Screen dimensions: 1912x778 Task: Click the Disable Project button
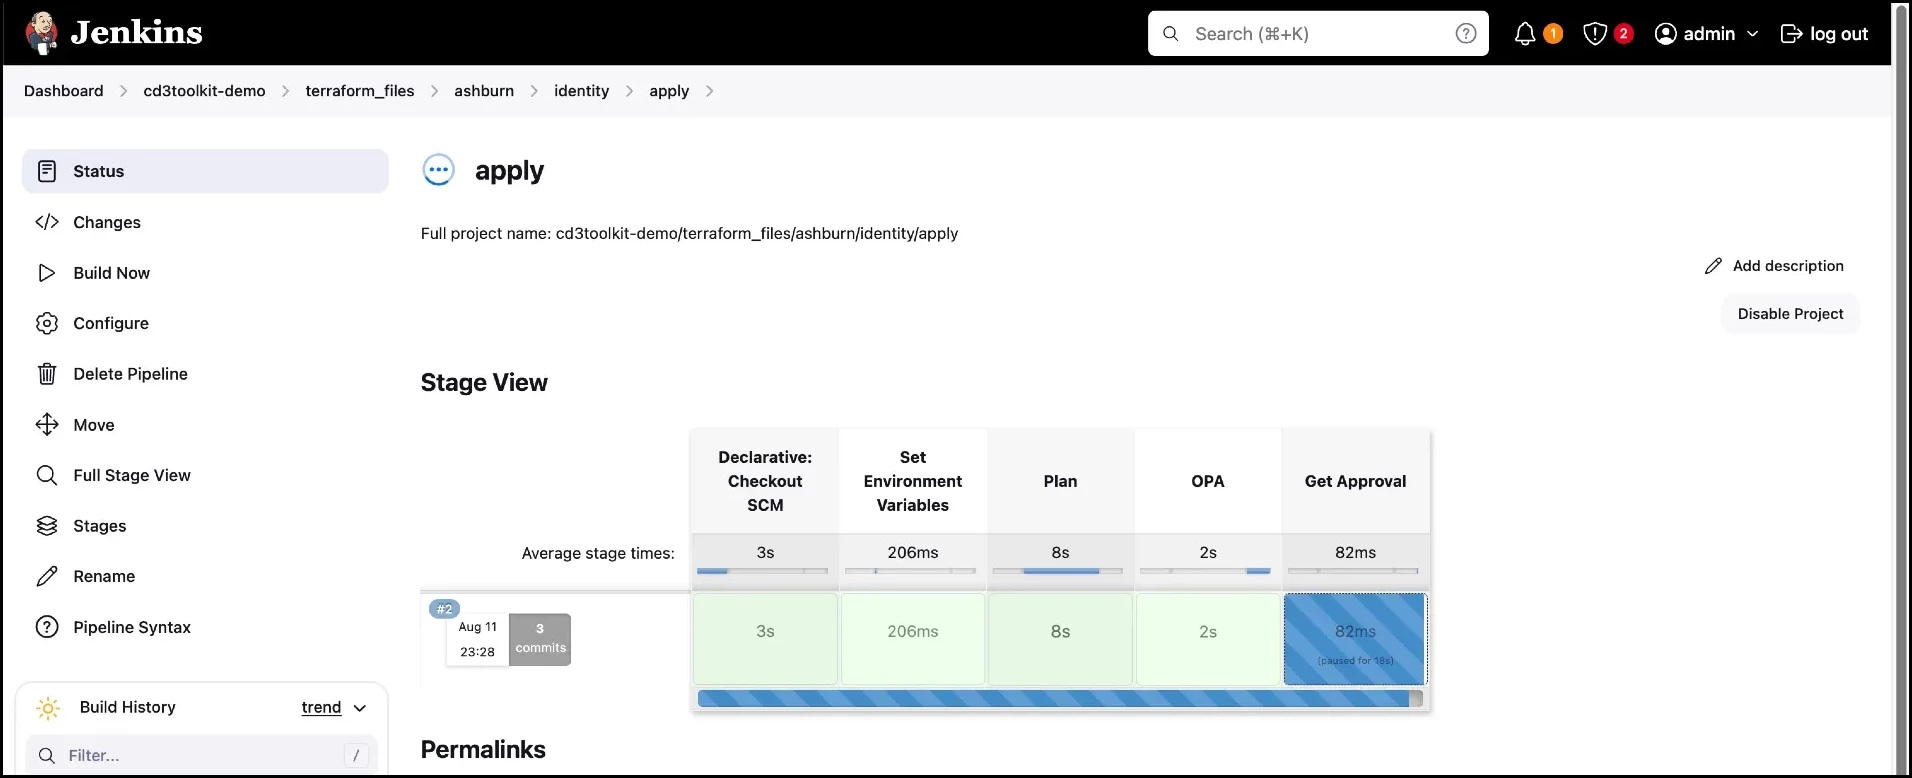pyautogui.click(x=1789, y=314)
